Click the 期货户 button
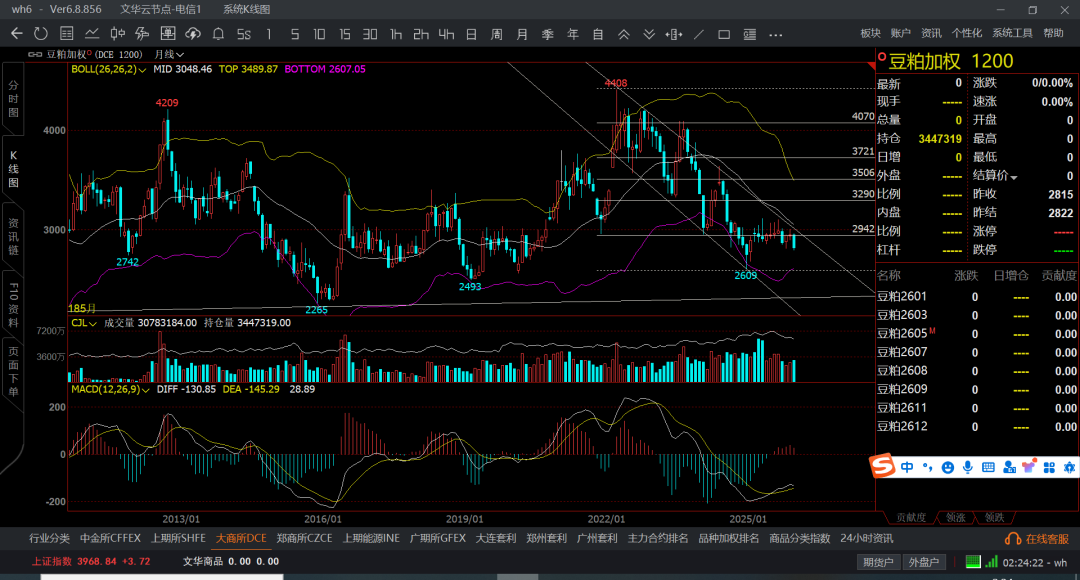The height and width of the screenshot is (580, 1080). tap(878, 562)
